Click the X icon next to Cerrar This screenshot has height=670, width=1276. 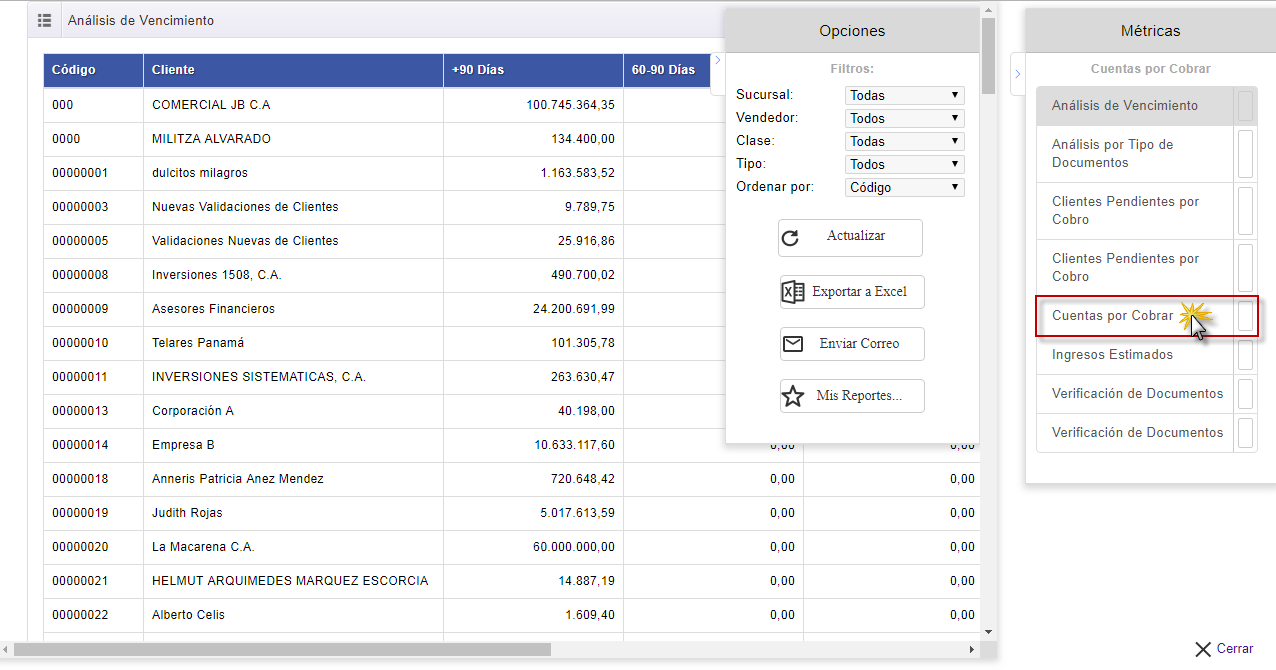(x=1203, y=649)
